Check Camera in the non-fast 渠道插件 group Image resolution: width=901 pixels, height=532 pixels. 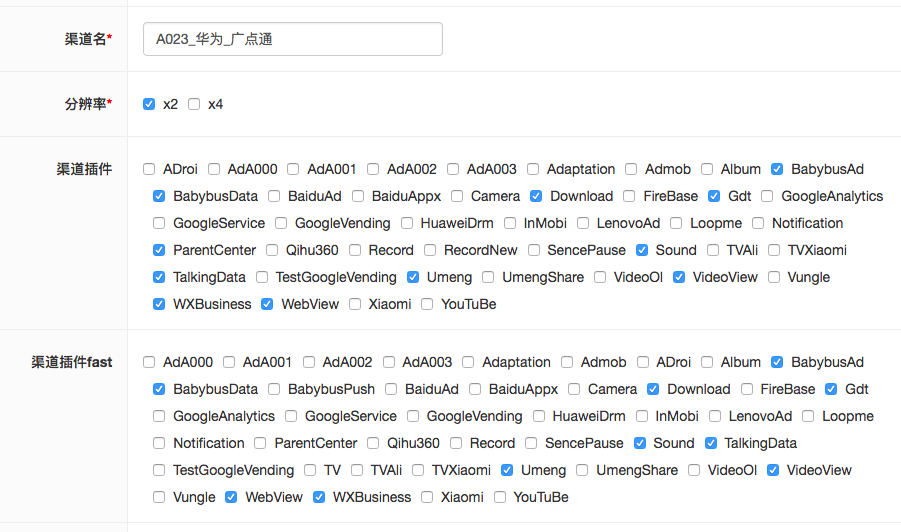457,196
